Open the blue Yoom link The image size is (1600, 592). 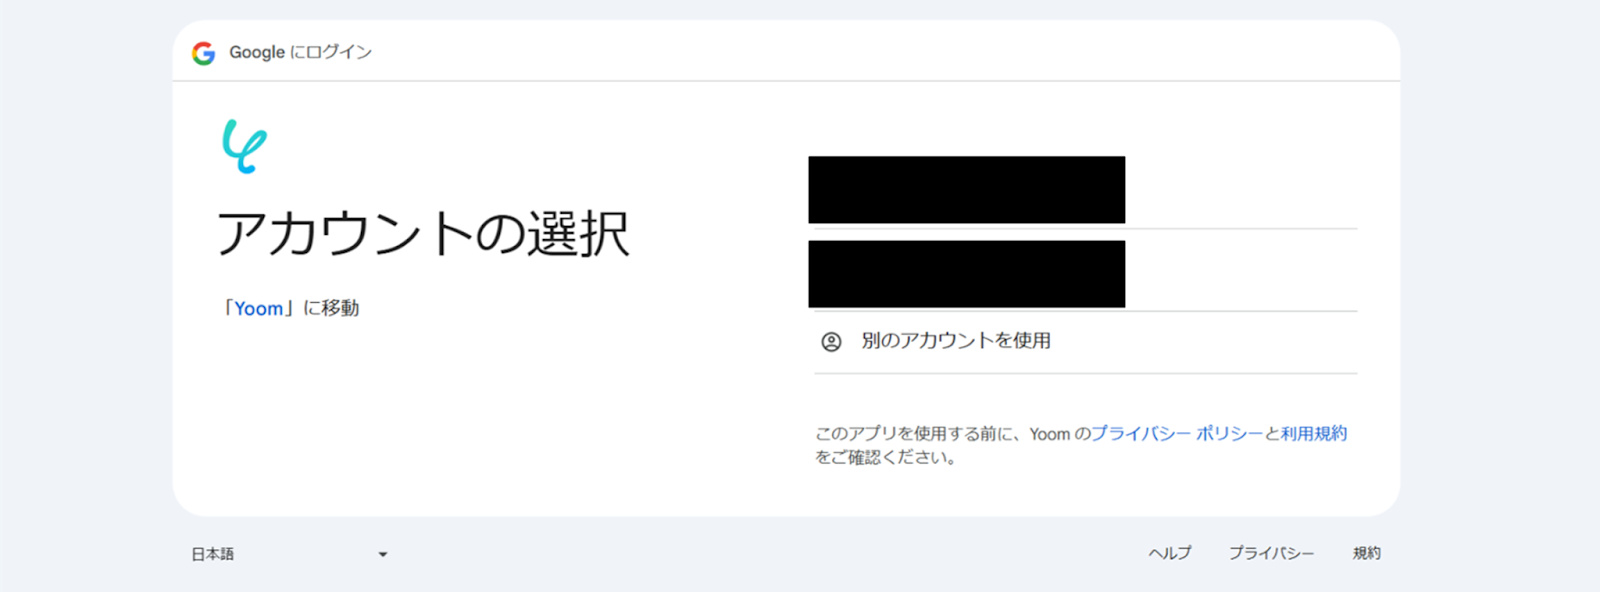coord(259,309)
